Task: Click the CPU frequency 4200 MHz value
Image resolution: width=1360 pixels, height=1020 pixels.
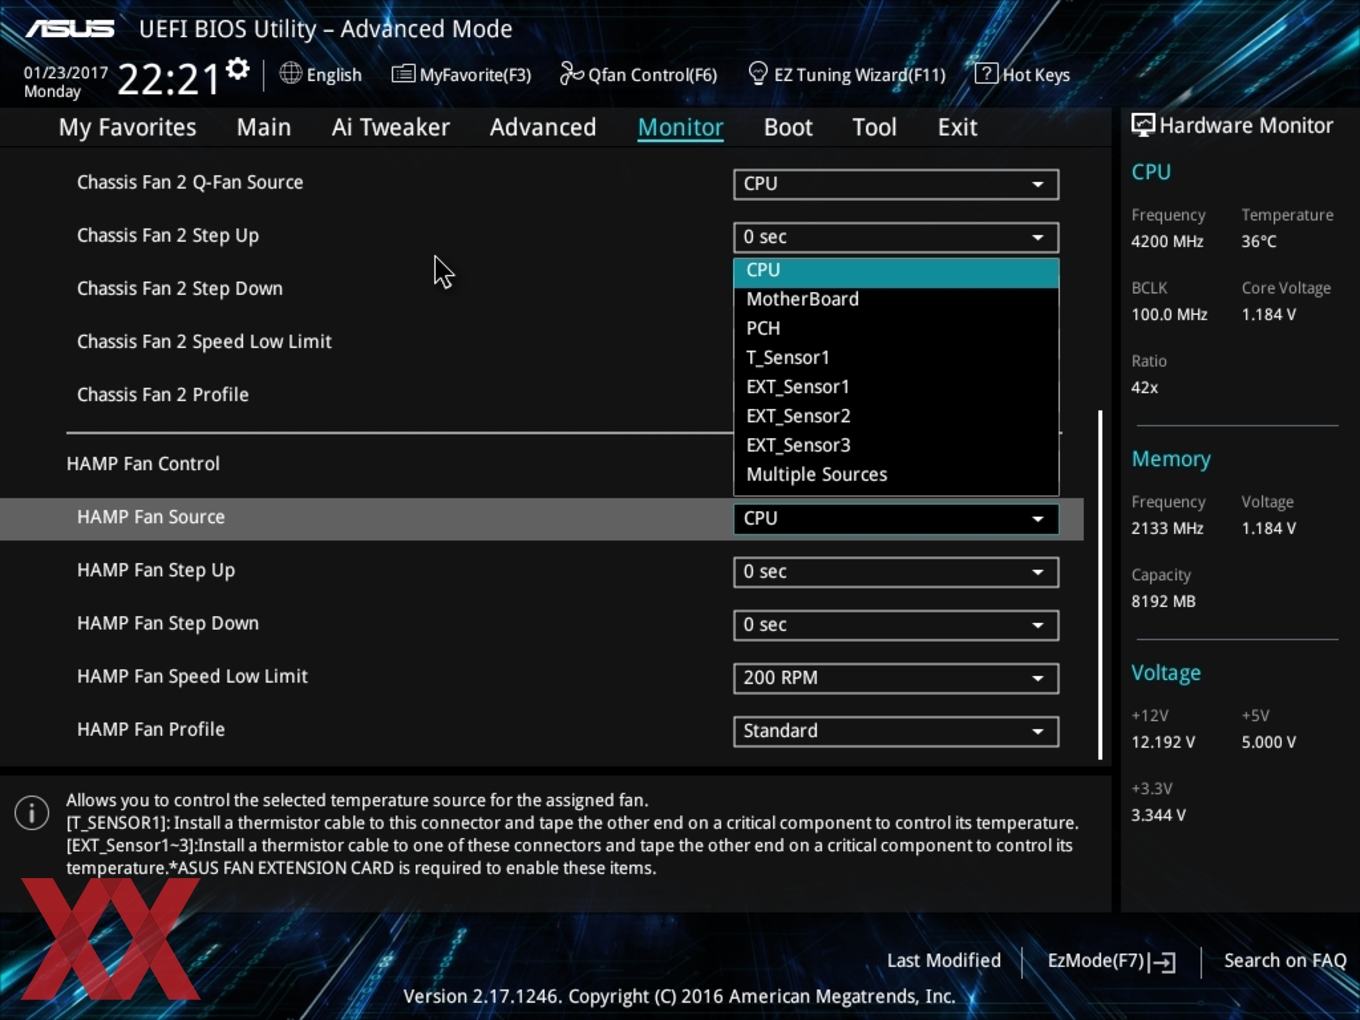Action: click(1167, 242)
